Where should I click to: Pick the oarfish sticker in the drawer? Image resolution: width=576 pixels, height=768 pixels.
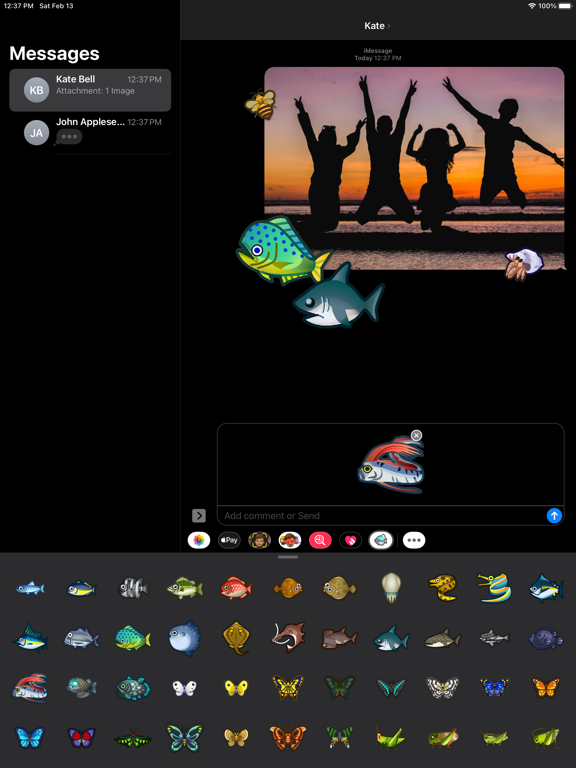[x=30, y=688]
